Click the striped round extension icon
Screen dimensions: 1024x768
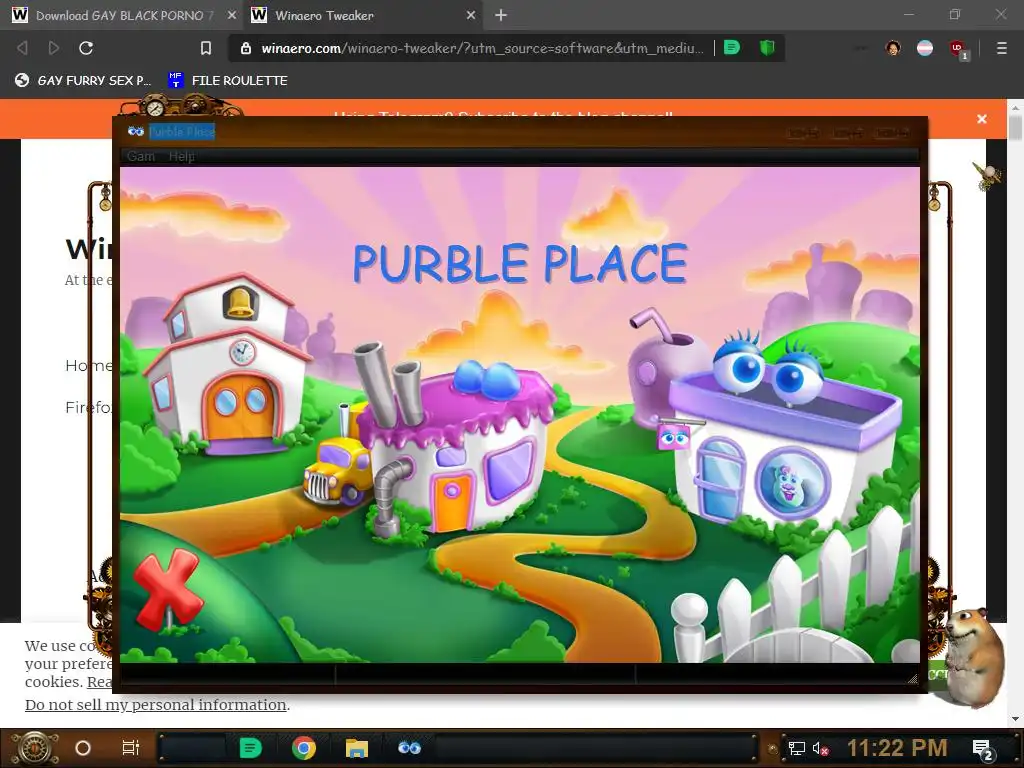coord(925,48)
